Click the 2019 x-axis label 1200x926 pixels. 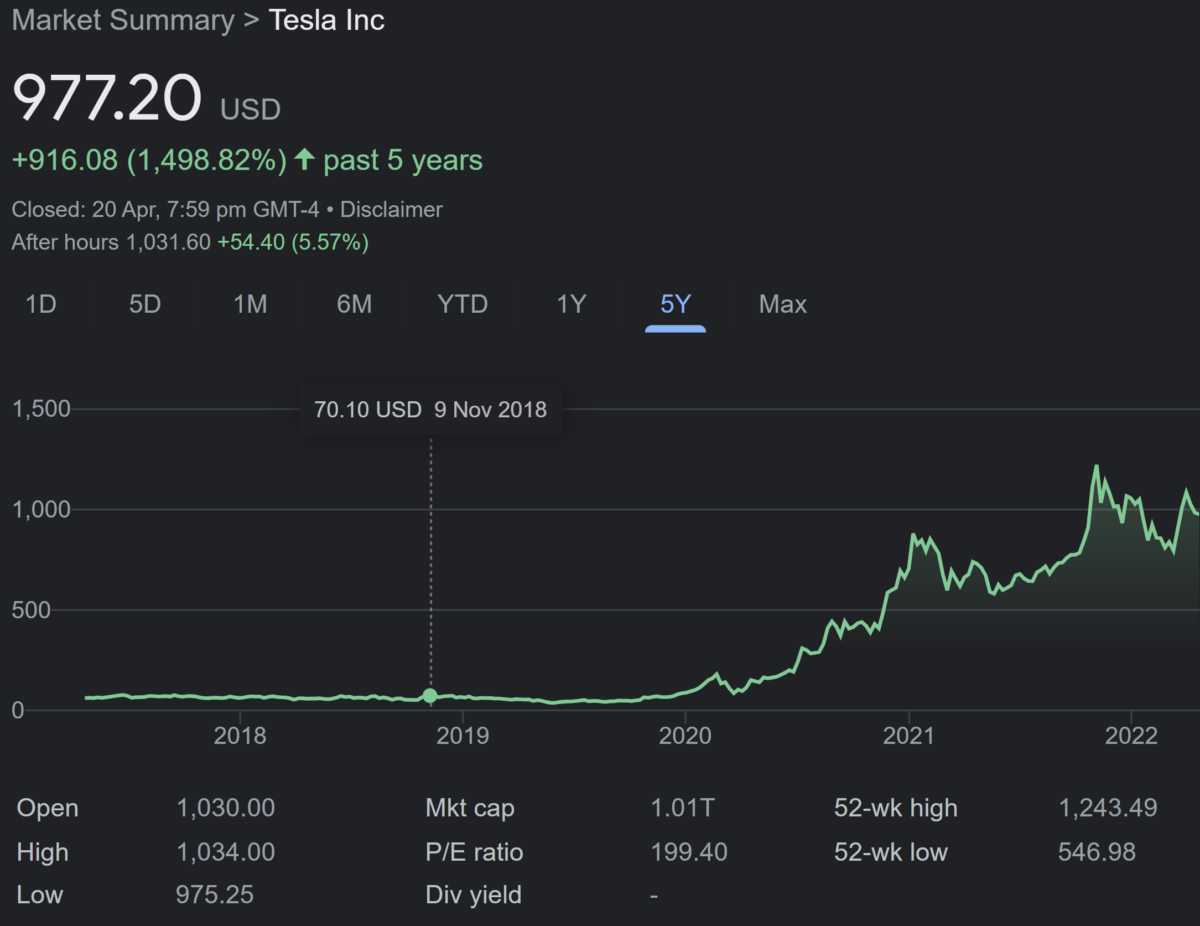(463, 737)
